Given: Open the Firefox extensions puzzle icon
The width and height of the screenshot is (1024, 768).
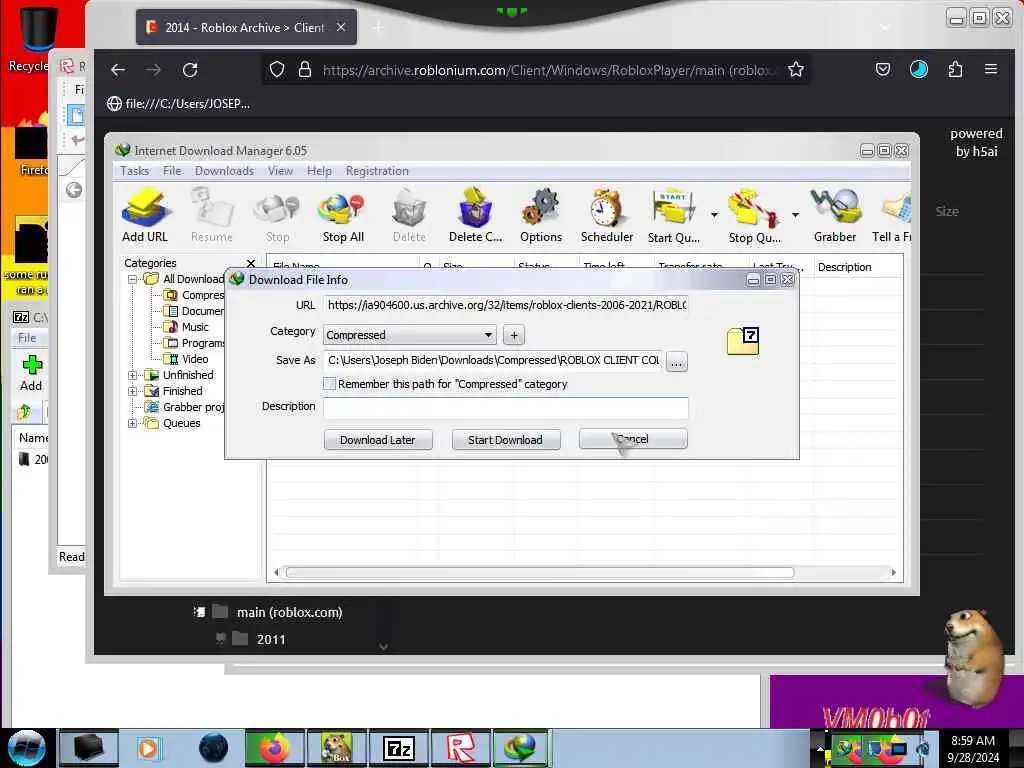Looking at the screenshot, I should [955, 69].
